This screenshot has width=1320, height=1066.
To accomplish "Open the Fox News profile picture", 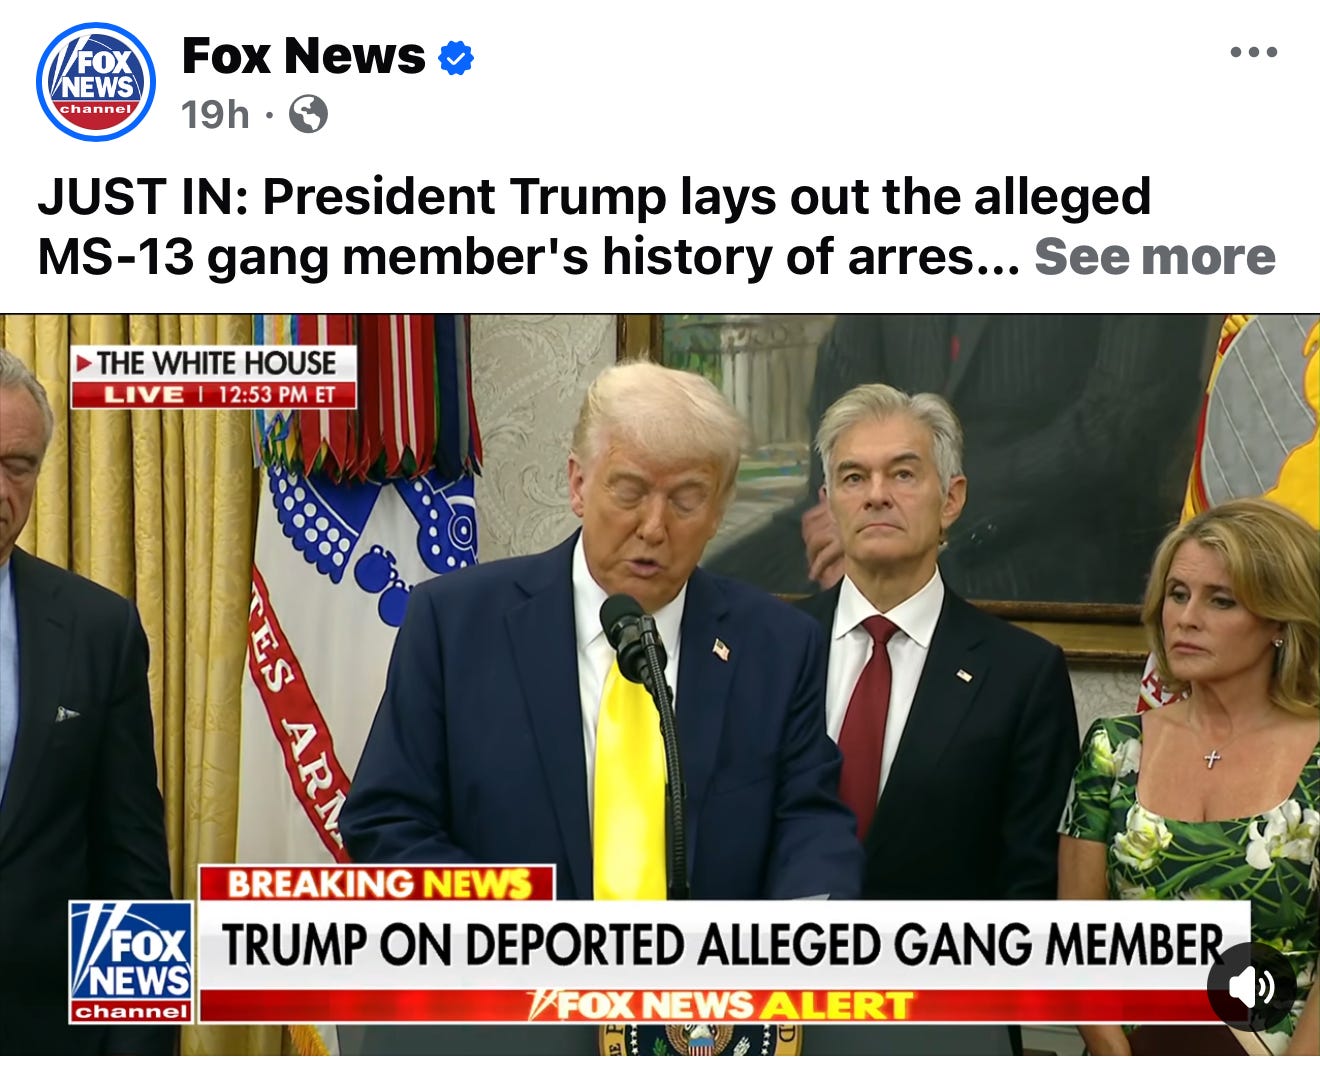I will tap(96, 81).
